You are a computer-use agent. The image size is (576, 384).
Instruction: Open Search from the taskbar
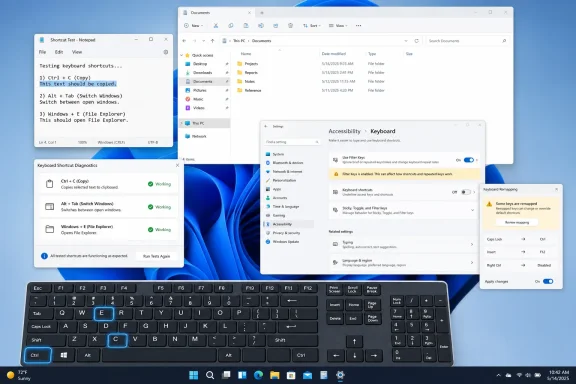click(x=210, y=375)
